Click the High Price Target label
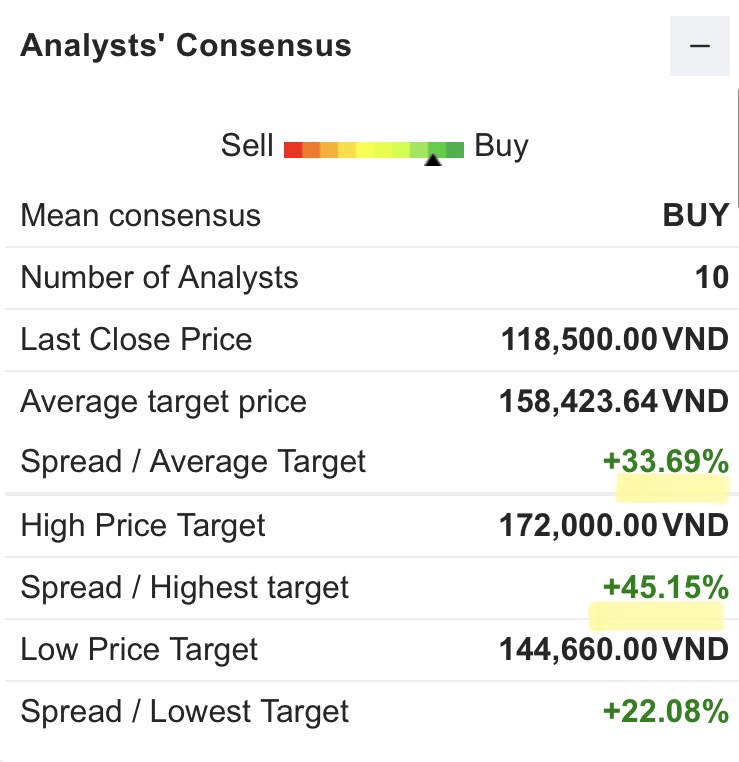 tap(143, 525)
